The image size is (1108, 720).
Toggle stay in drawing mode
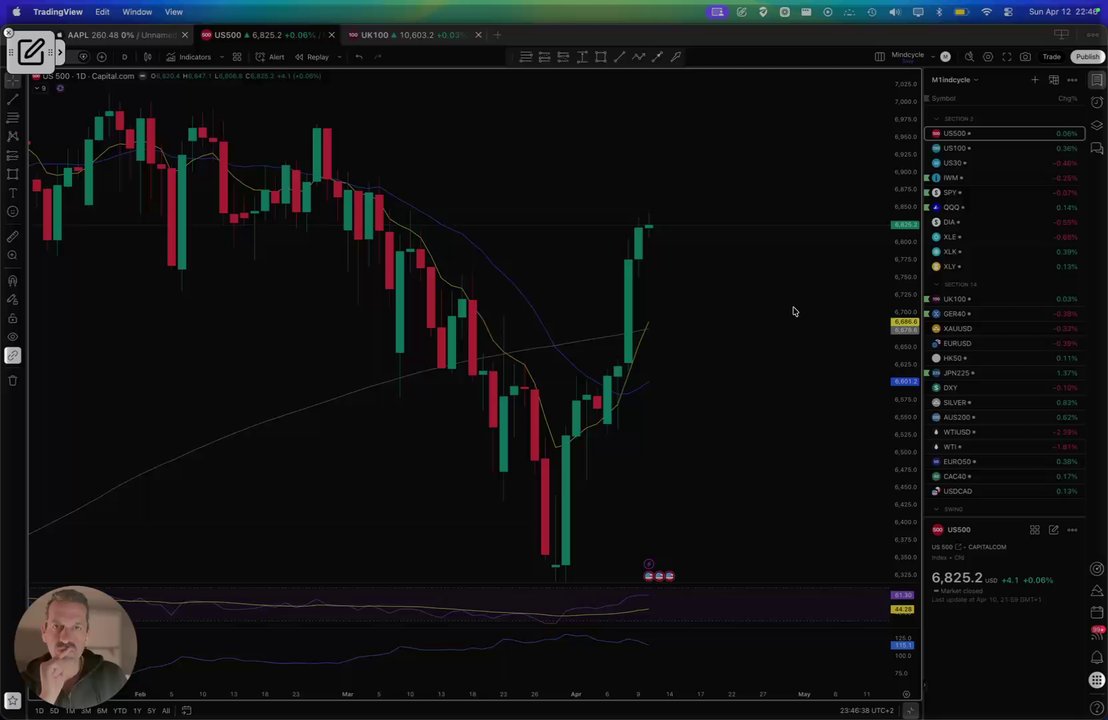(13, 300)
